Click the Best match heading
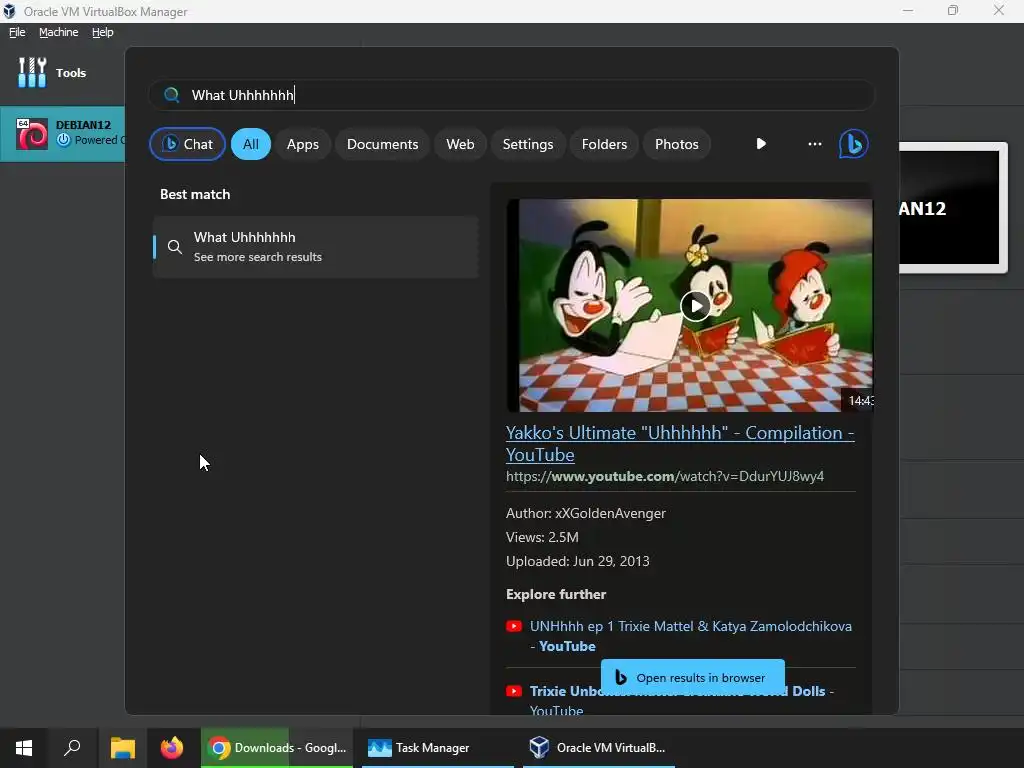Screen dimensions: 1024x768 (195, 194)
